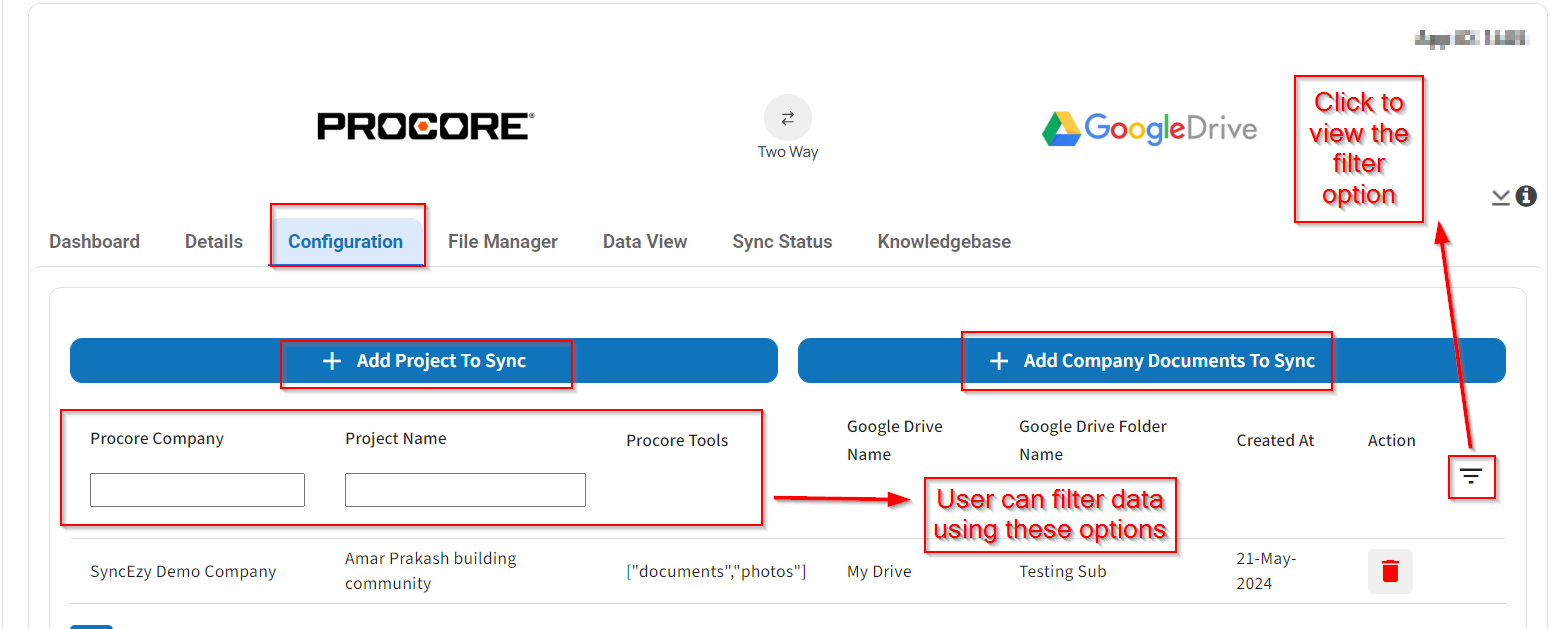Click the Add Project To Sync button
The image size is (1551, 629).
424,360
